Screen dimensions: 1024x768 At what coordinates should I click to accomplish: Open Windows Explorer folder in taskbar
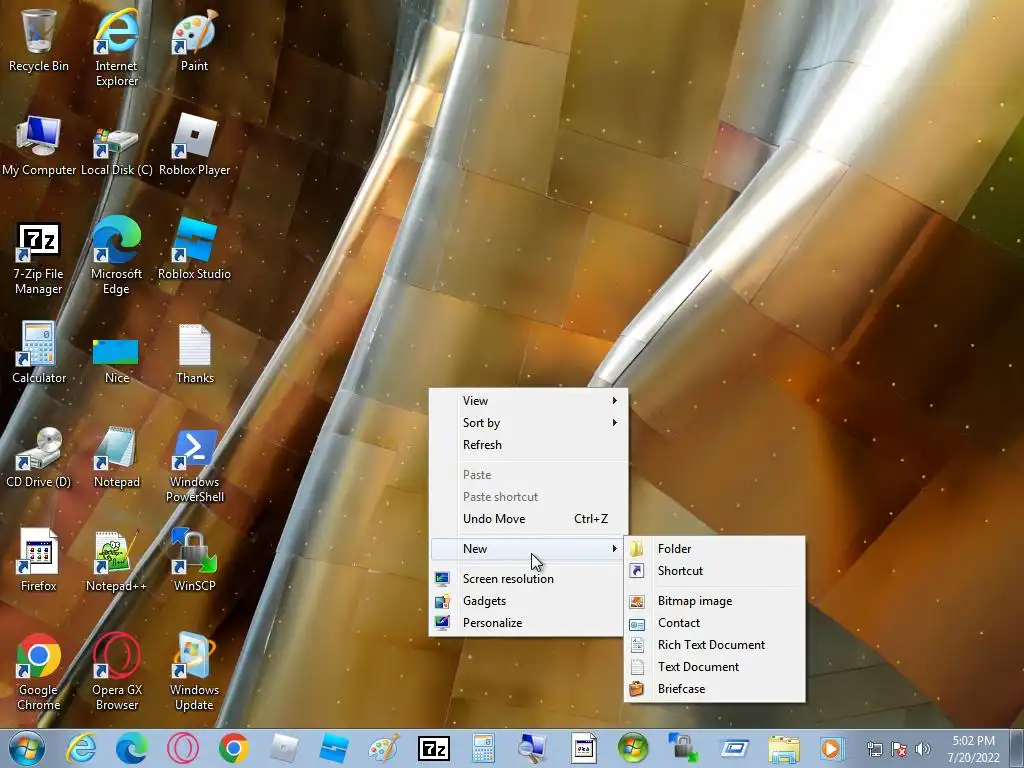tap(784, 750)
